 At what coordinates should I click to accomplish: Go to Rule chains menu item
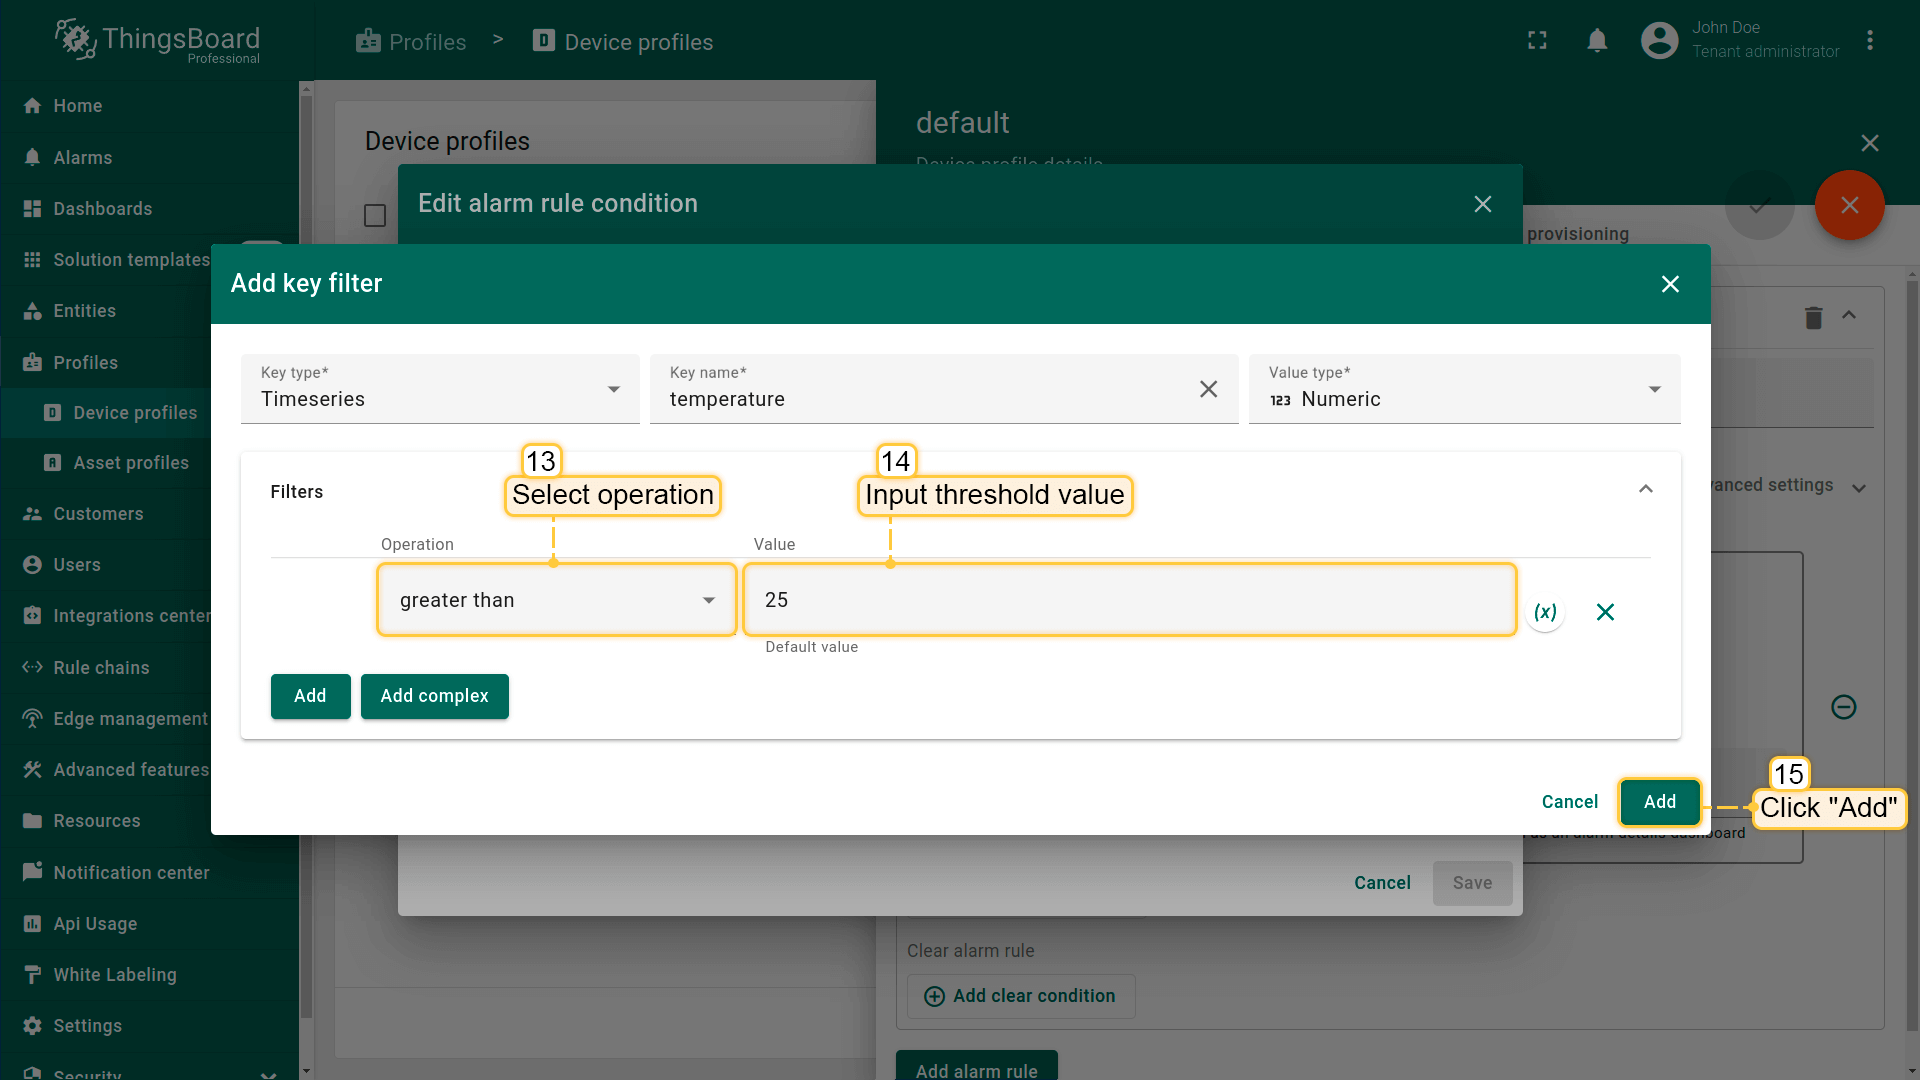pyautogui.click(x=101, y=668)
